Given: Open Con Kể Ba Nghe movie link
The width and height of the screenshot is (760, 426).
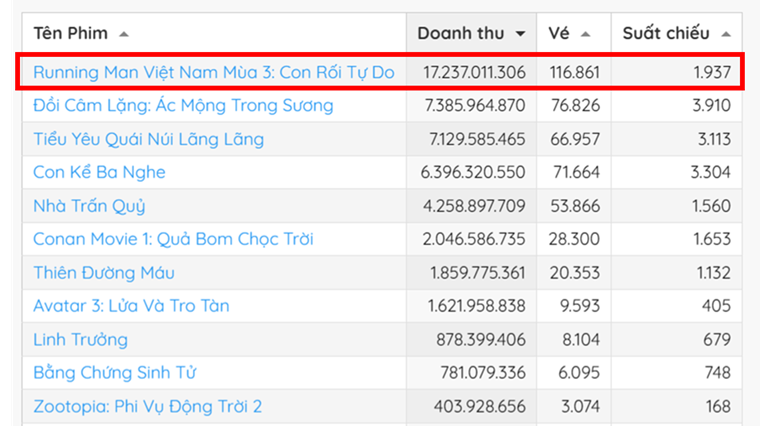Looking at the screenshot, I should point(99,172).
